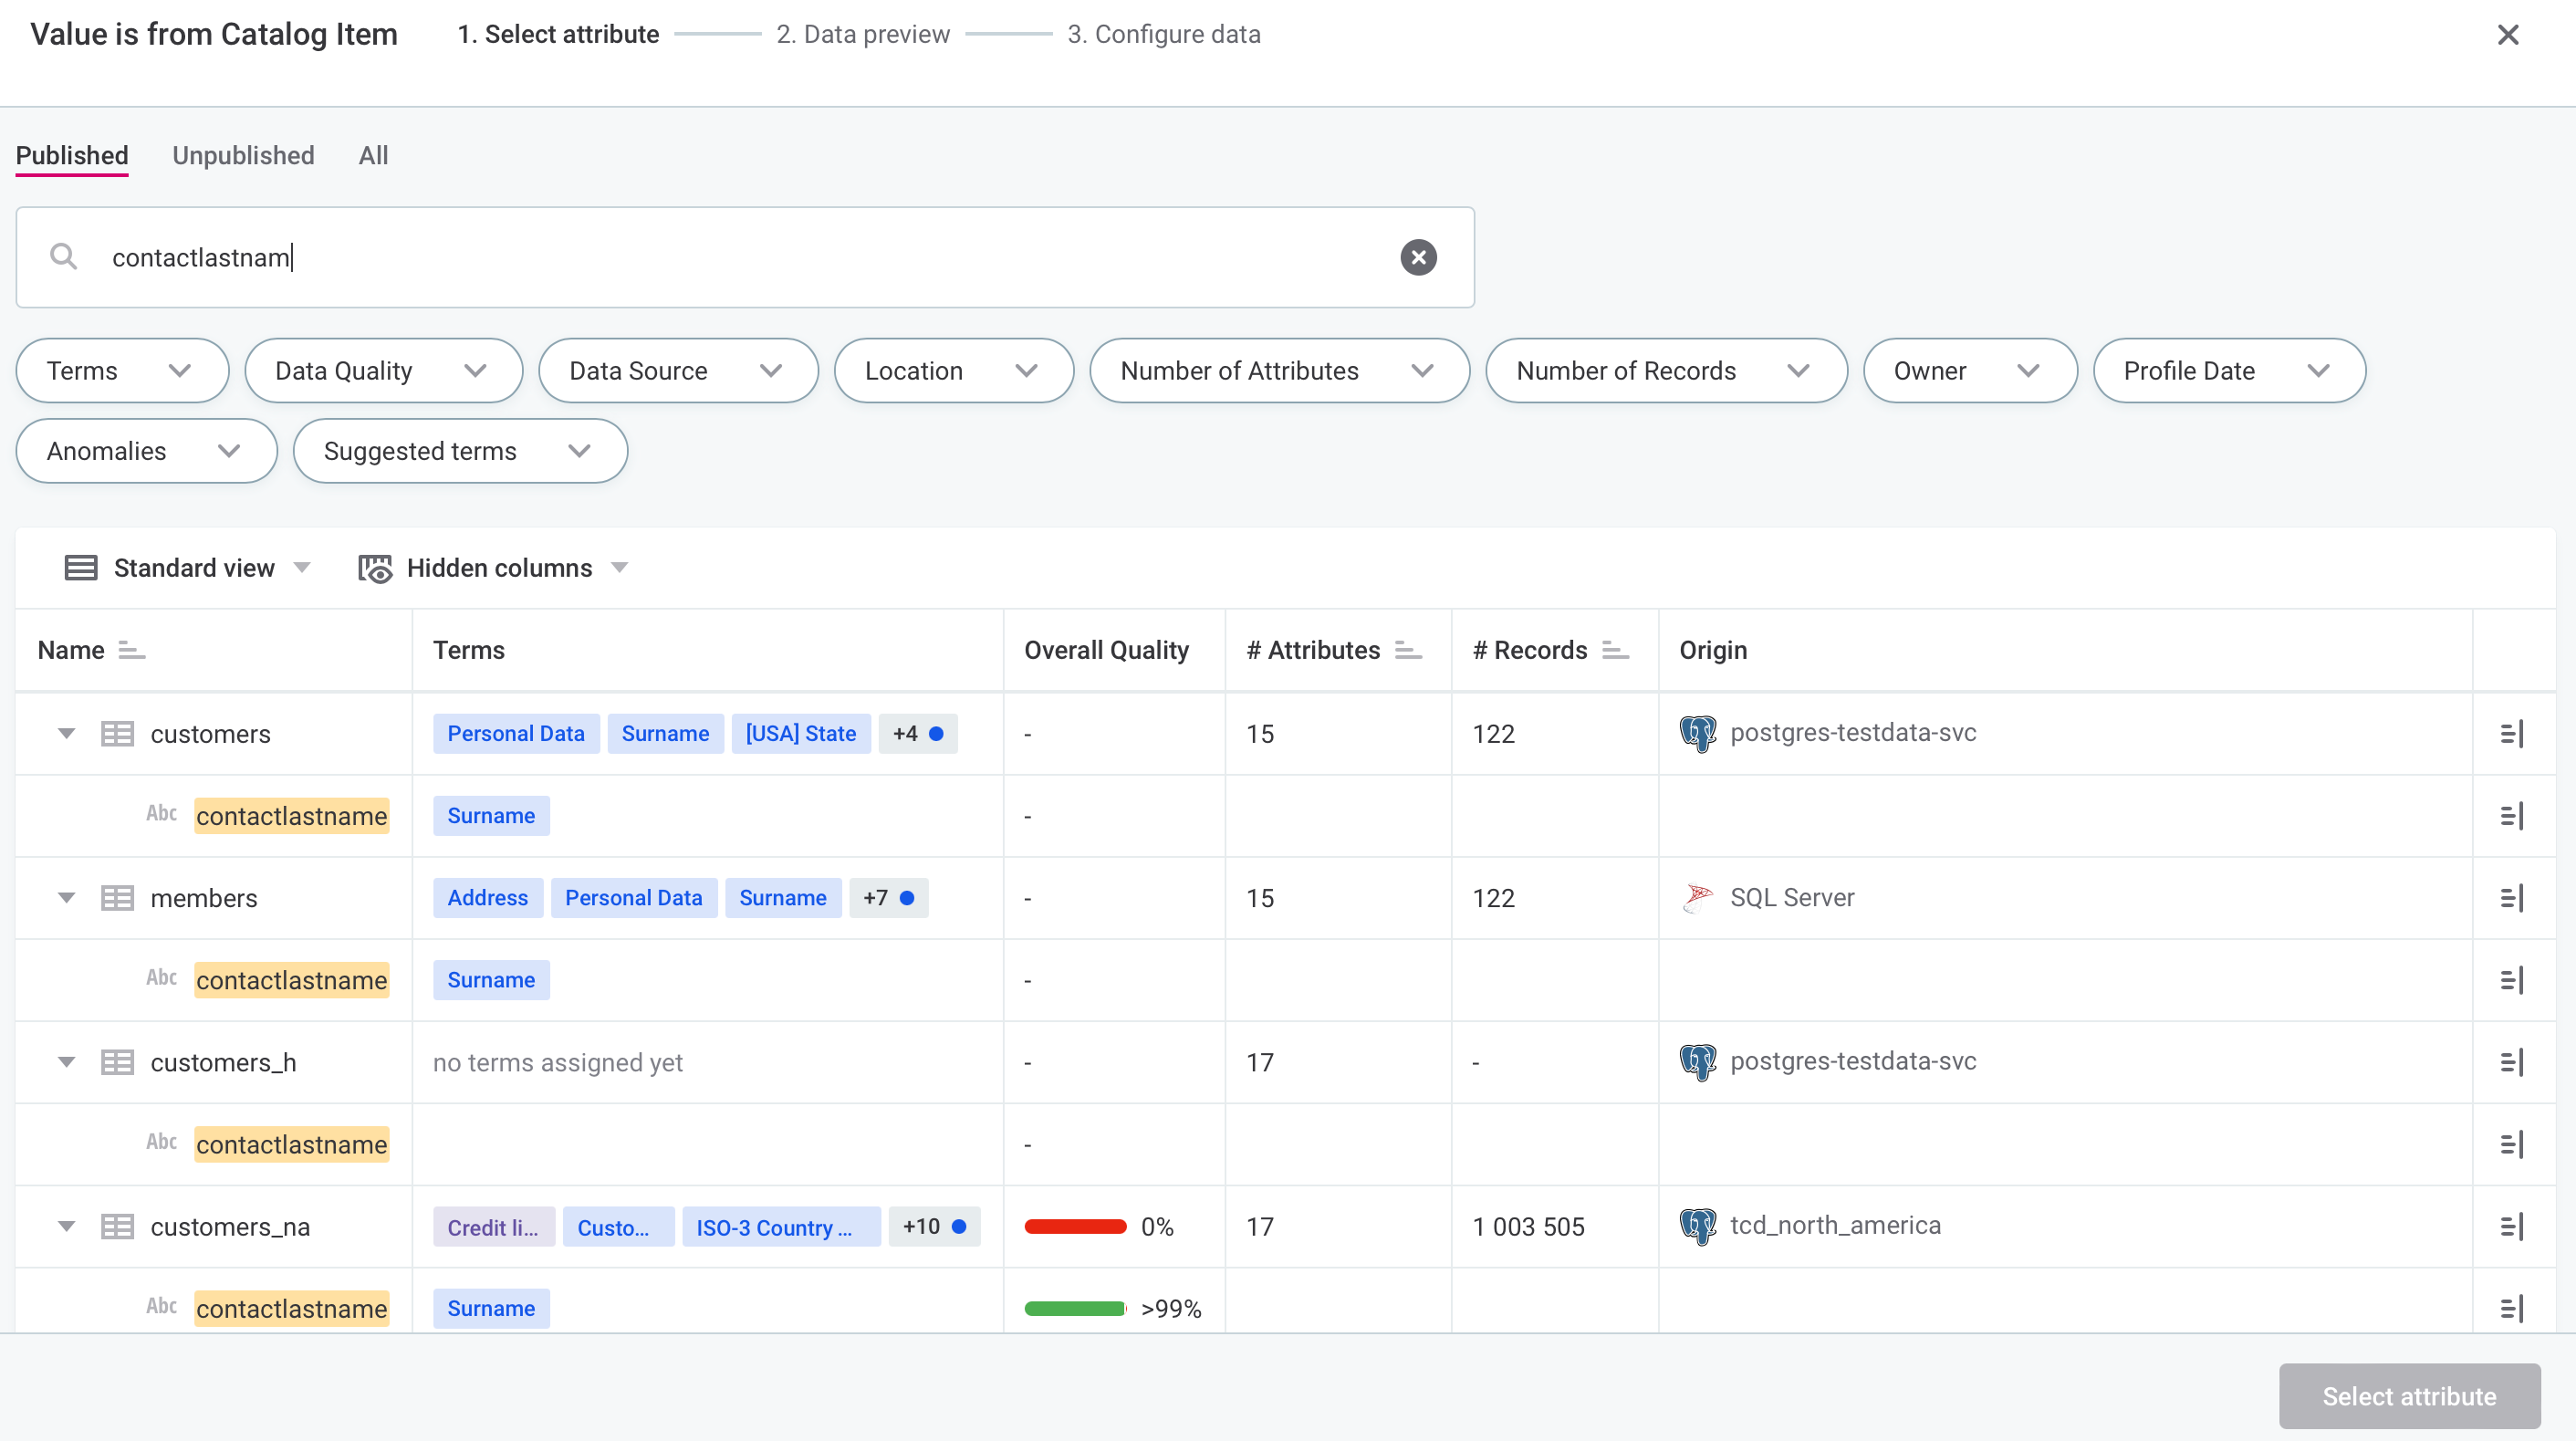Open the Data Quality dropdown filter
Viewport: 2576px width, 1441px height.
point(377,370)
